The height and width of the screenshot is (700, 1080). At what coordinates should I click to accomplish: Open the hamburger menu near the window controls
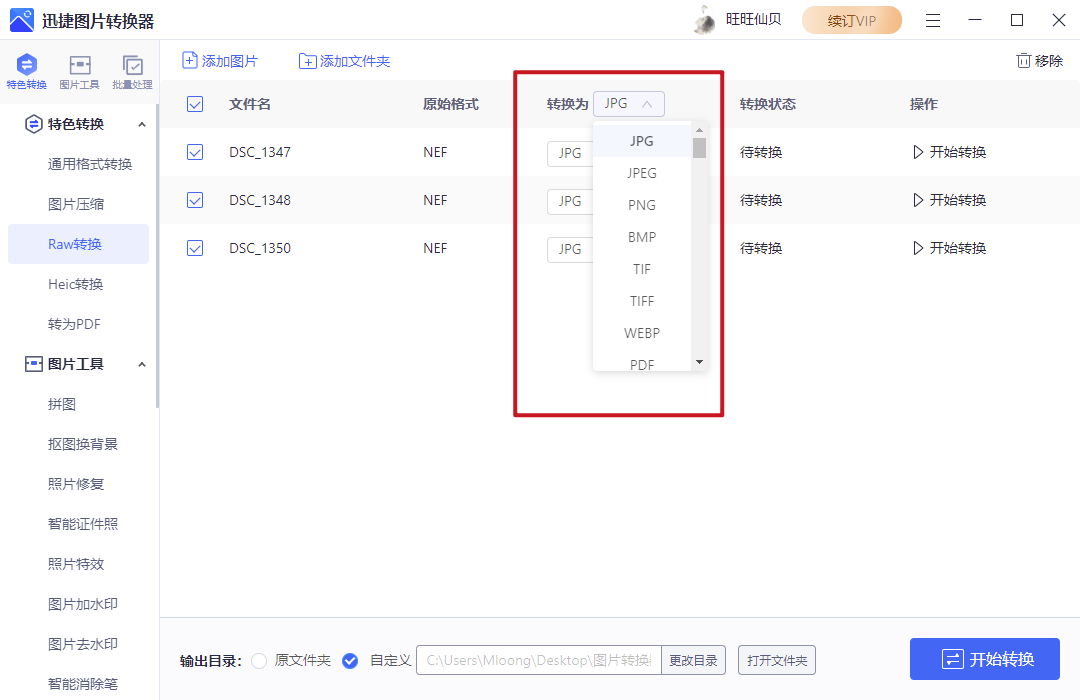pos(932,19)
